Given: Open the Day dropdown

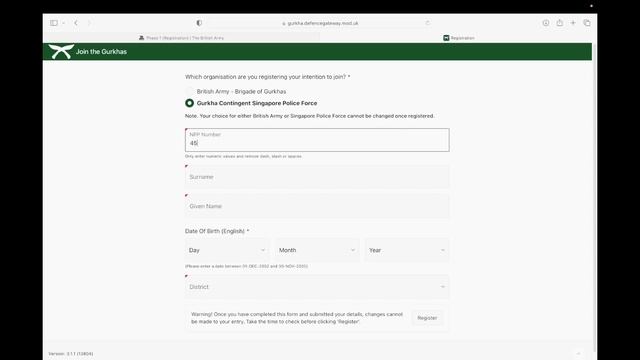Looking at the screenshot, I should 227,250.
